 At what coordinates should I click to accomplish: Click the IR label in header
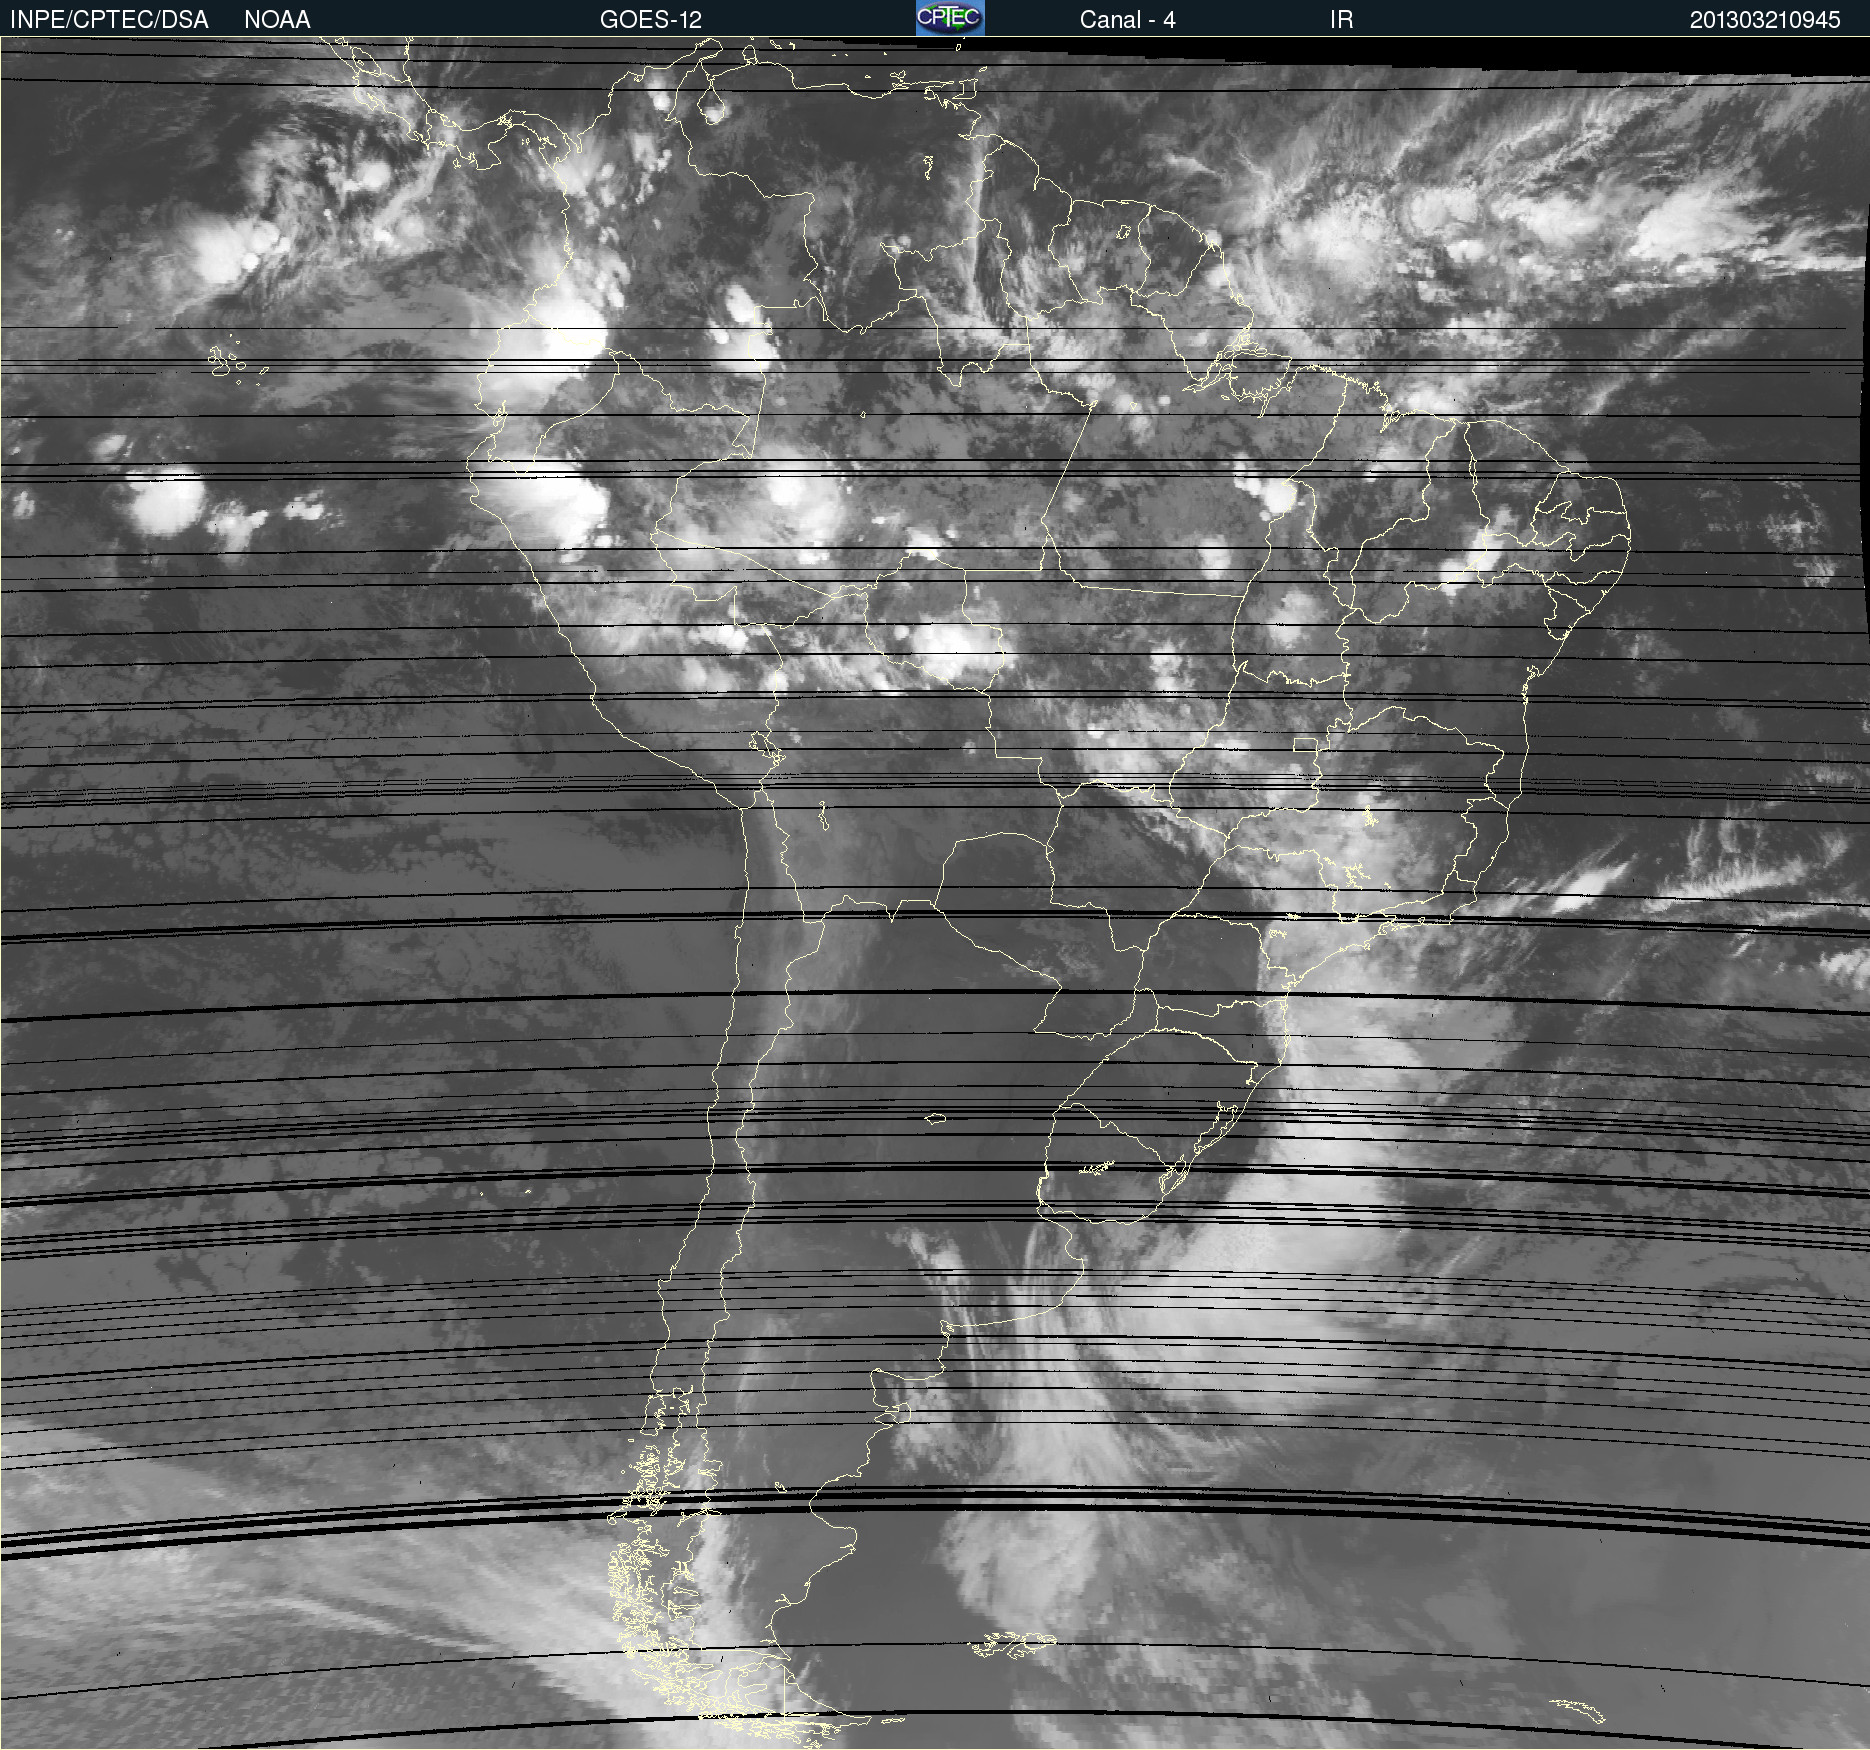[x=1341, y=20]
